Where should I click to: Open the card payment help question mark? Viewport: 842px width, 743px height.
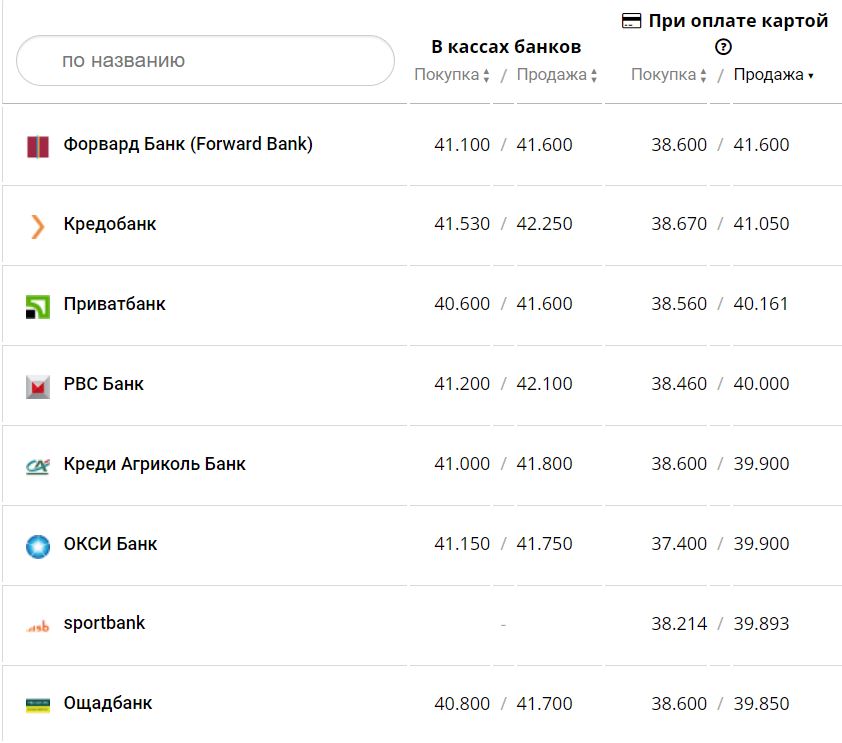tap(724, 47)
